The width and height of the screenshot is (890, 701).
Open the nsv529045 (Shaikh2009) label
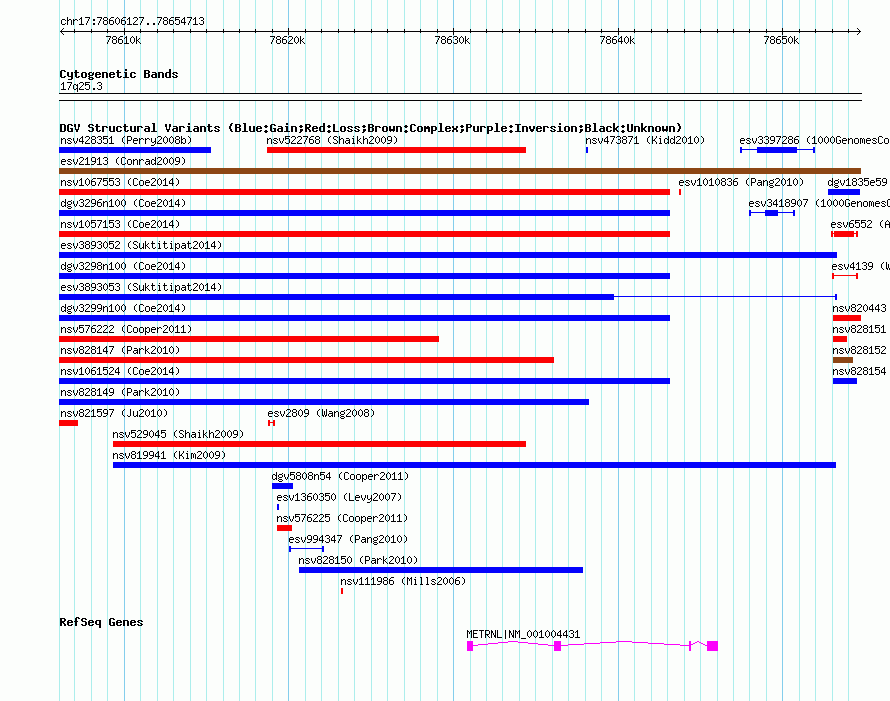click(x=178, y=434)
